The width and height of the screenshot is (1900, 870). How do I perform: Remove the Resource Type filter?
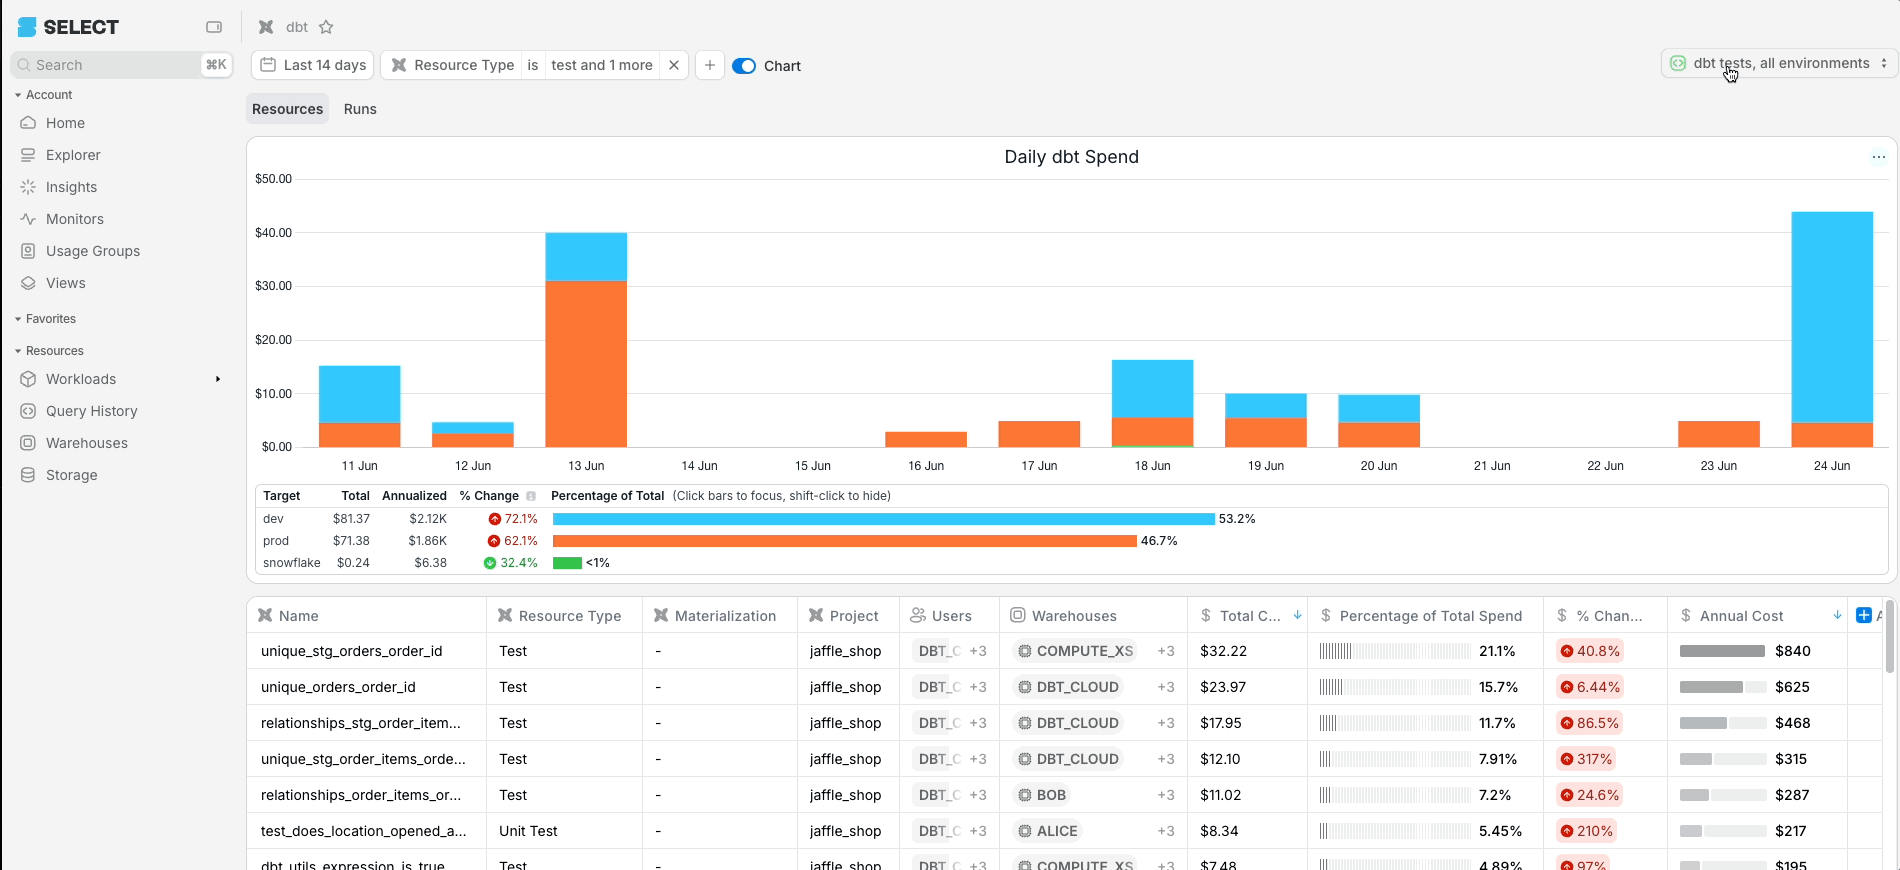coord(674,65)
